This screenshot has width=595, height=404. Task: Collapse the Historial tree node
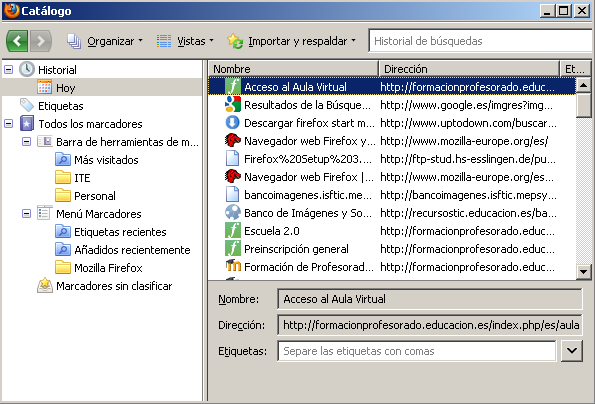[x=8, y=69]
